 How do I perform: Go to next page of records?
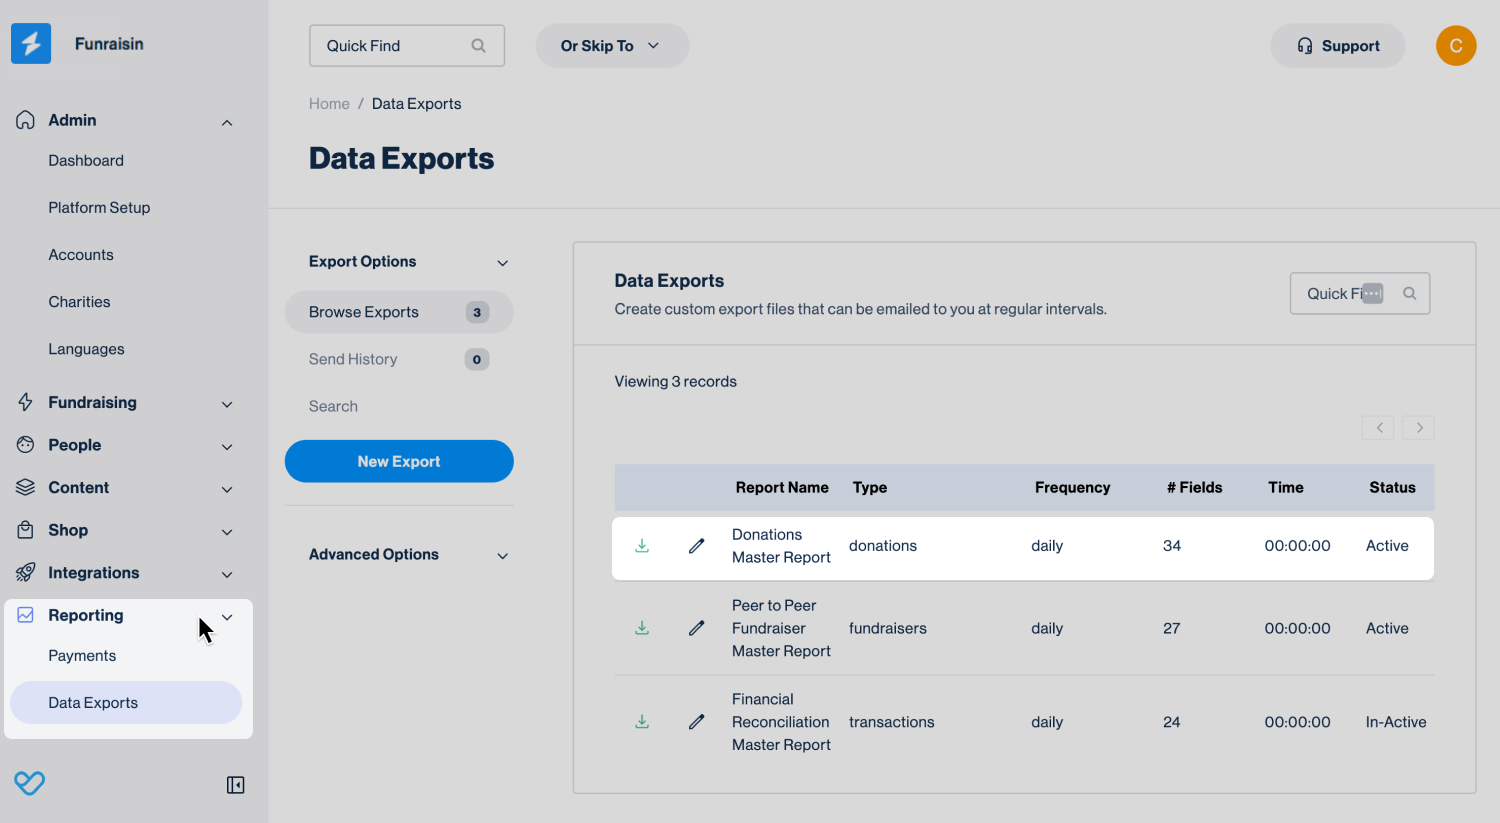[x=1419, y=428]
